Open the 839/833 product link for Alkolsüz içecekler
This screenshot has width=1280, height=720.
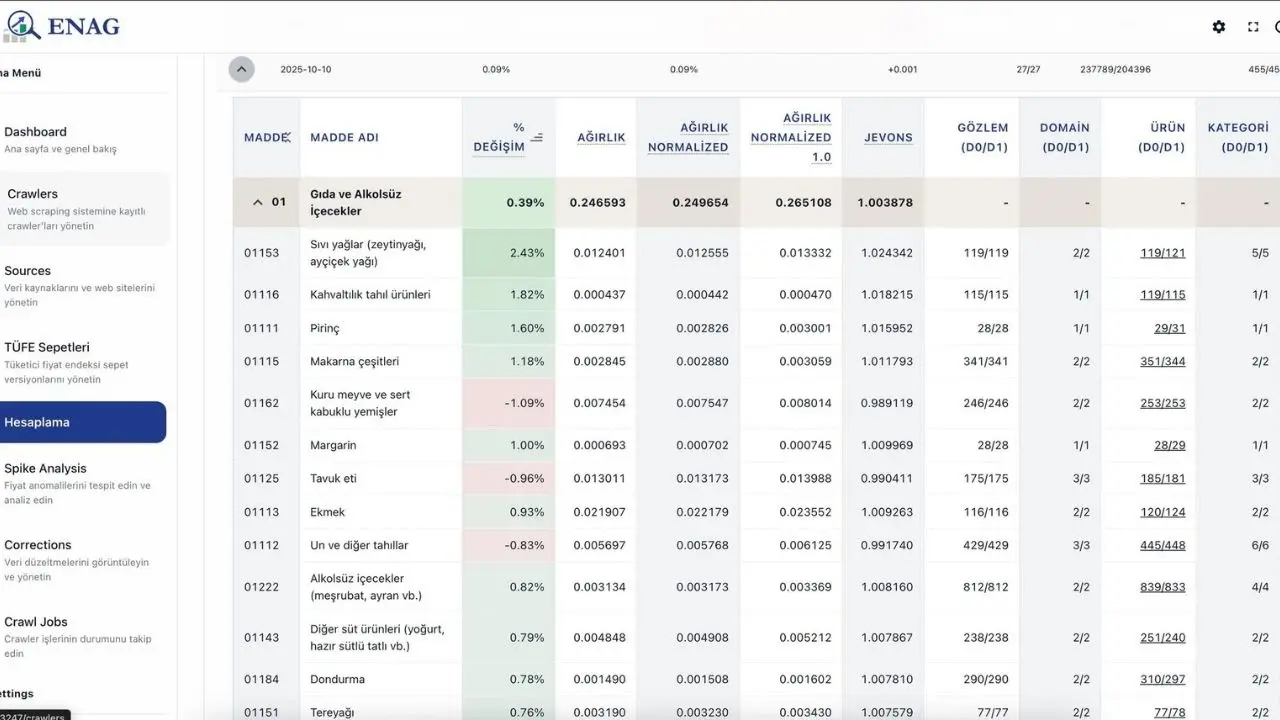(x=1162, y=587)
